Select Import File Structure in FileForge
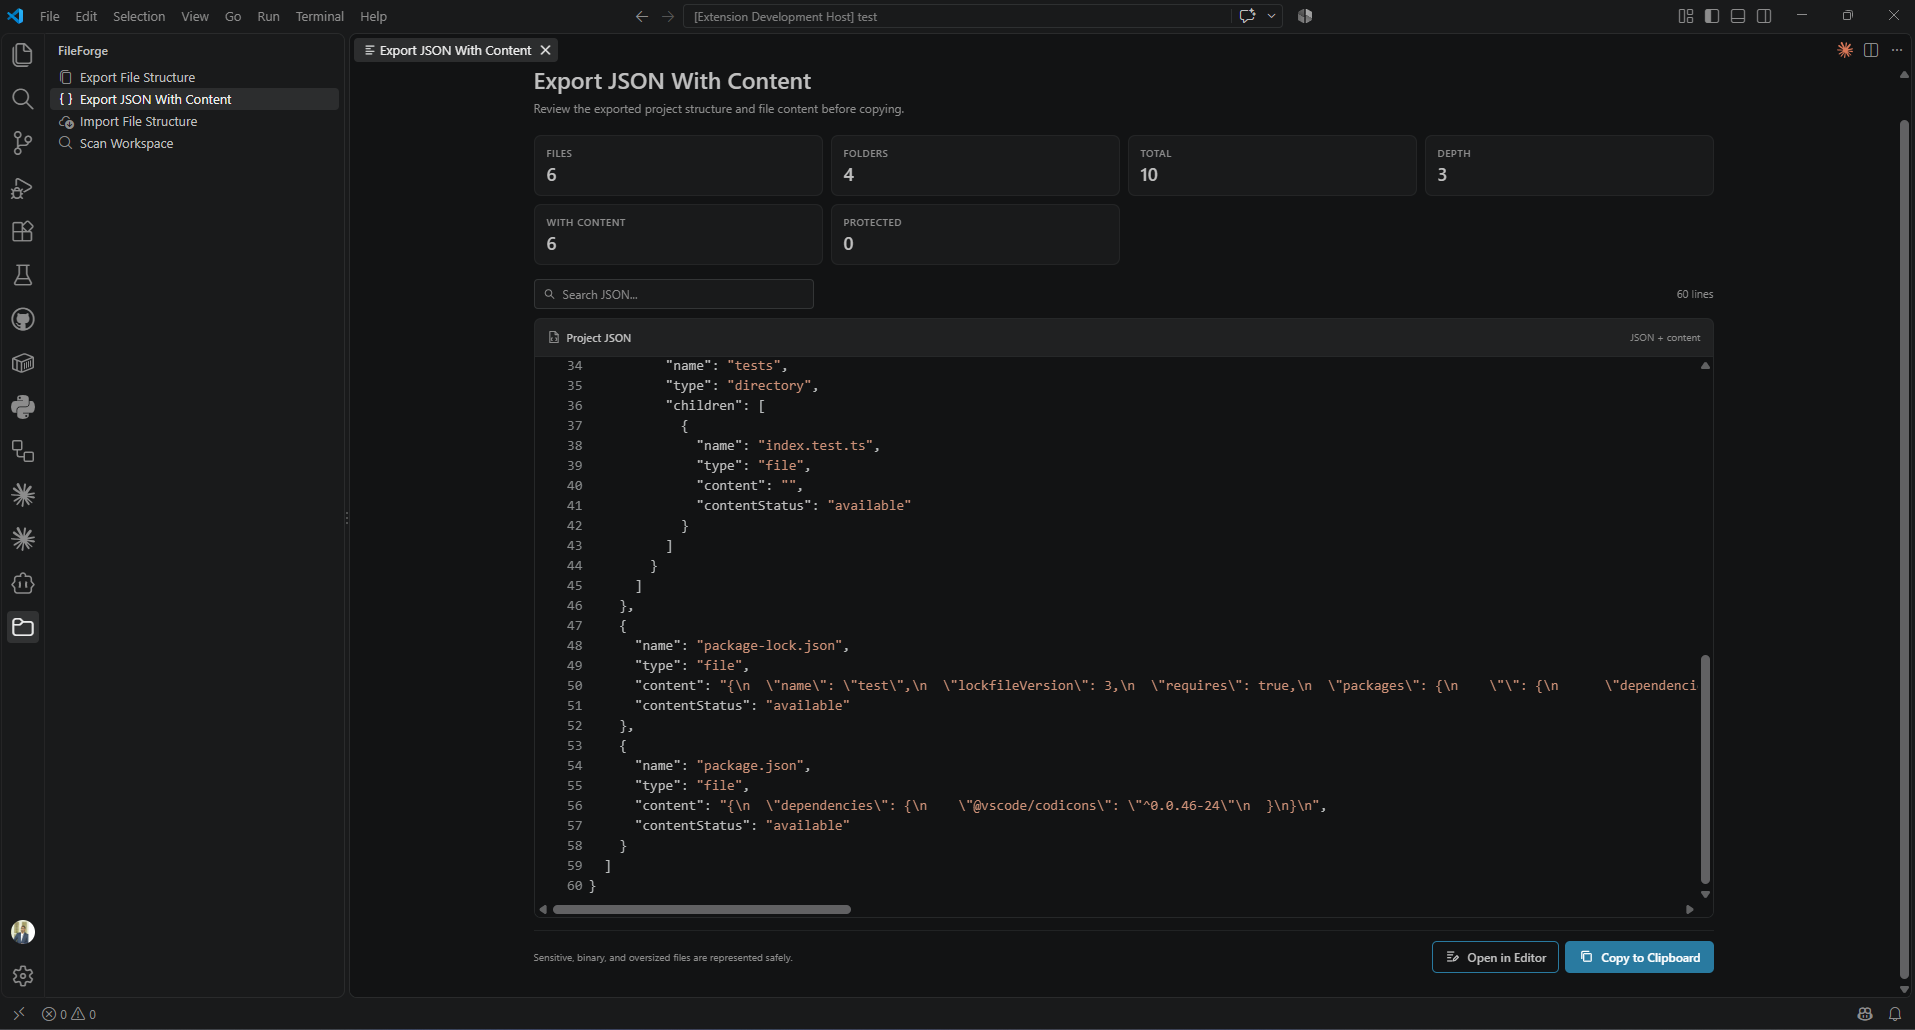 coord(195,121)
